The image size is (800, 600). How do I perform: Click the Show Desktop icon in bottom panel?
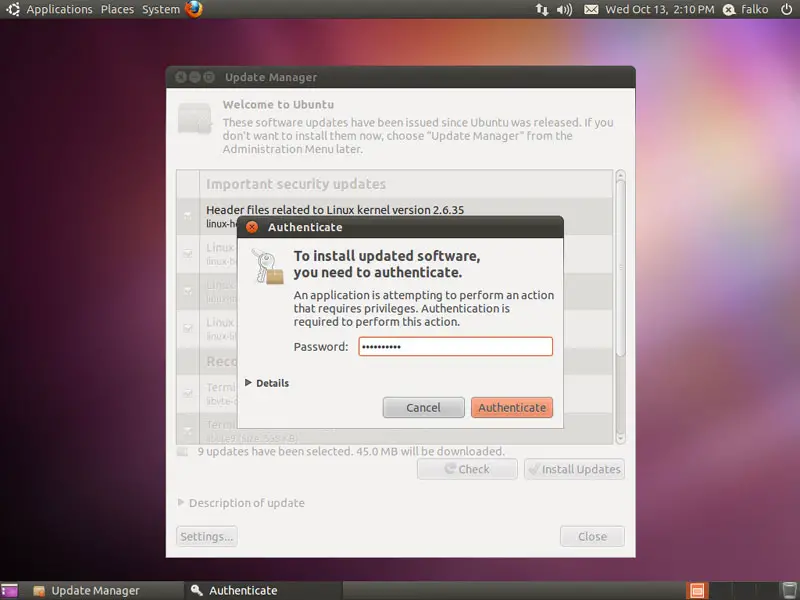(9, 591)
